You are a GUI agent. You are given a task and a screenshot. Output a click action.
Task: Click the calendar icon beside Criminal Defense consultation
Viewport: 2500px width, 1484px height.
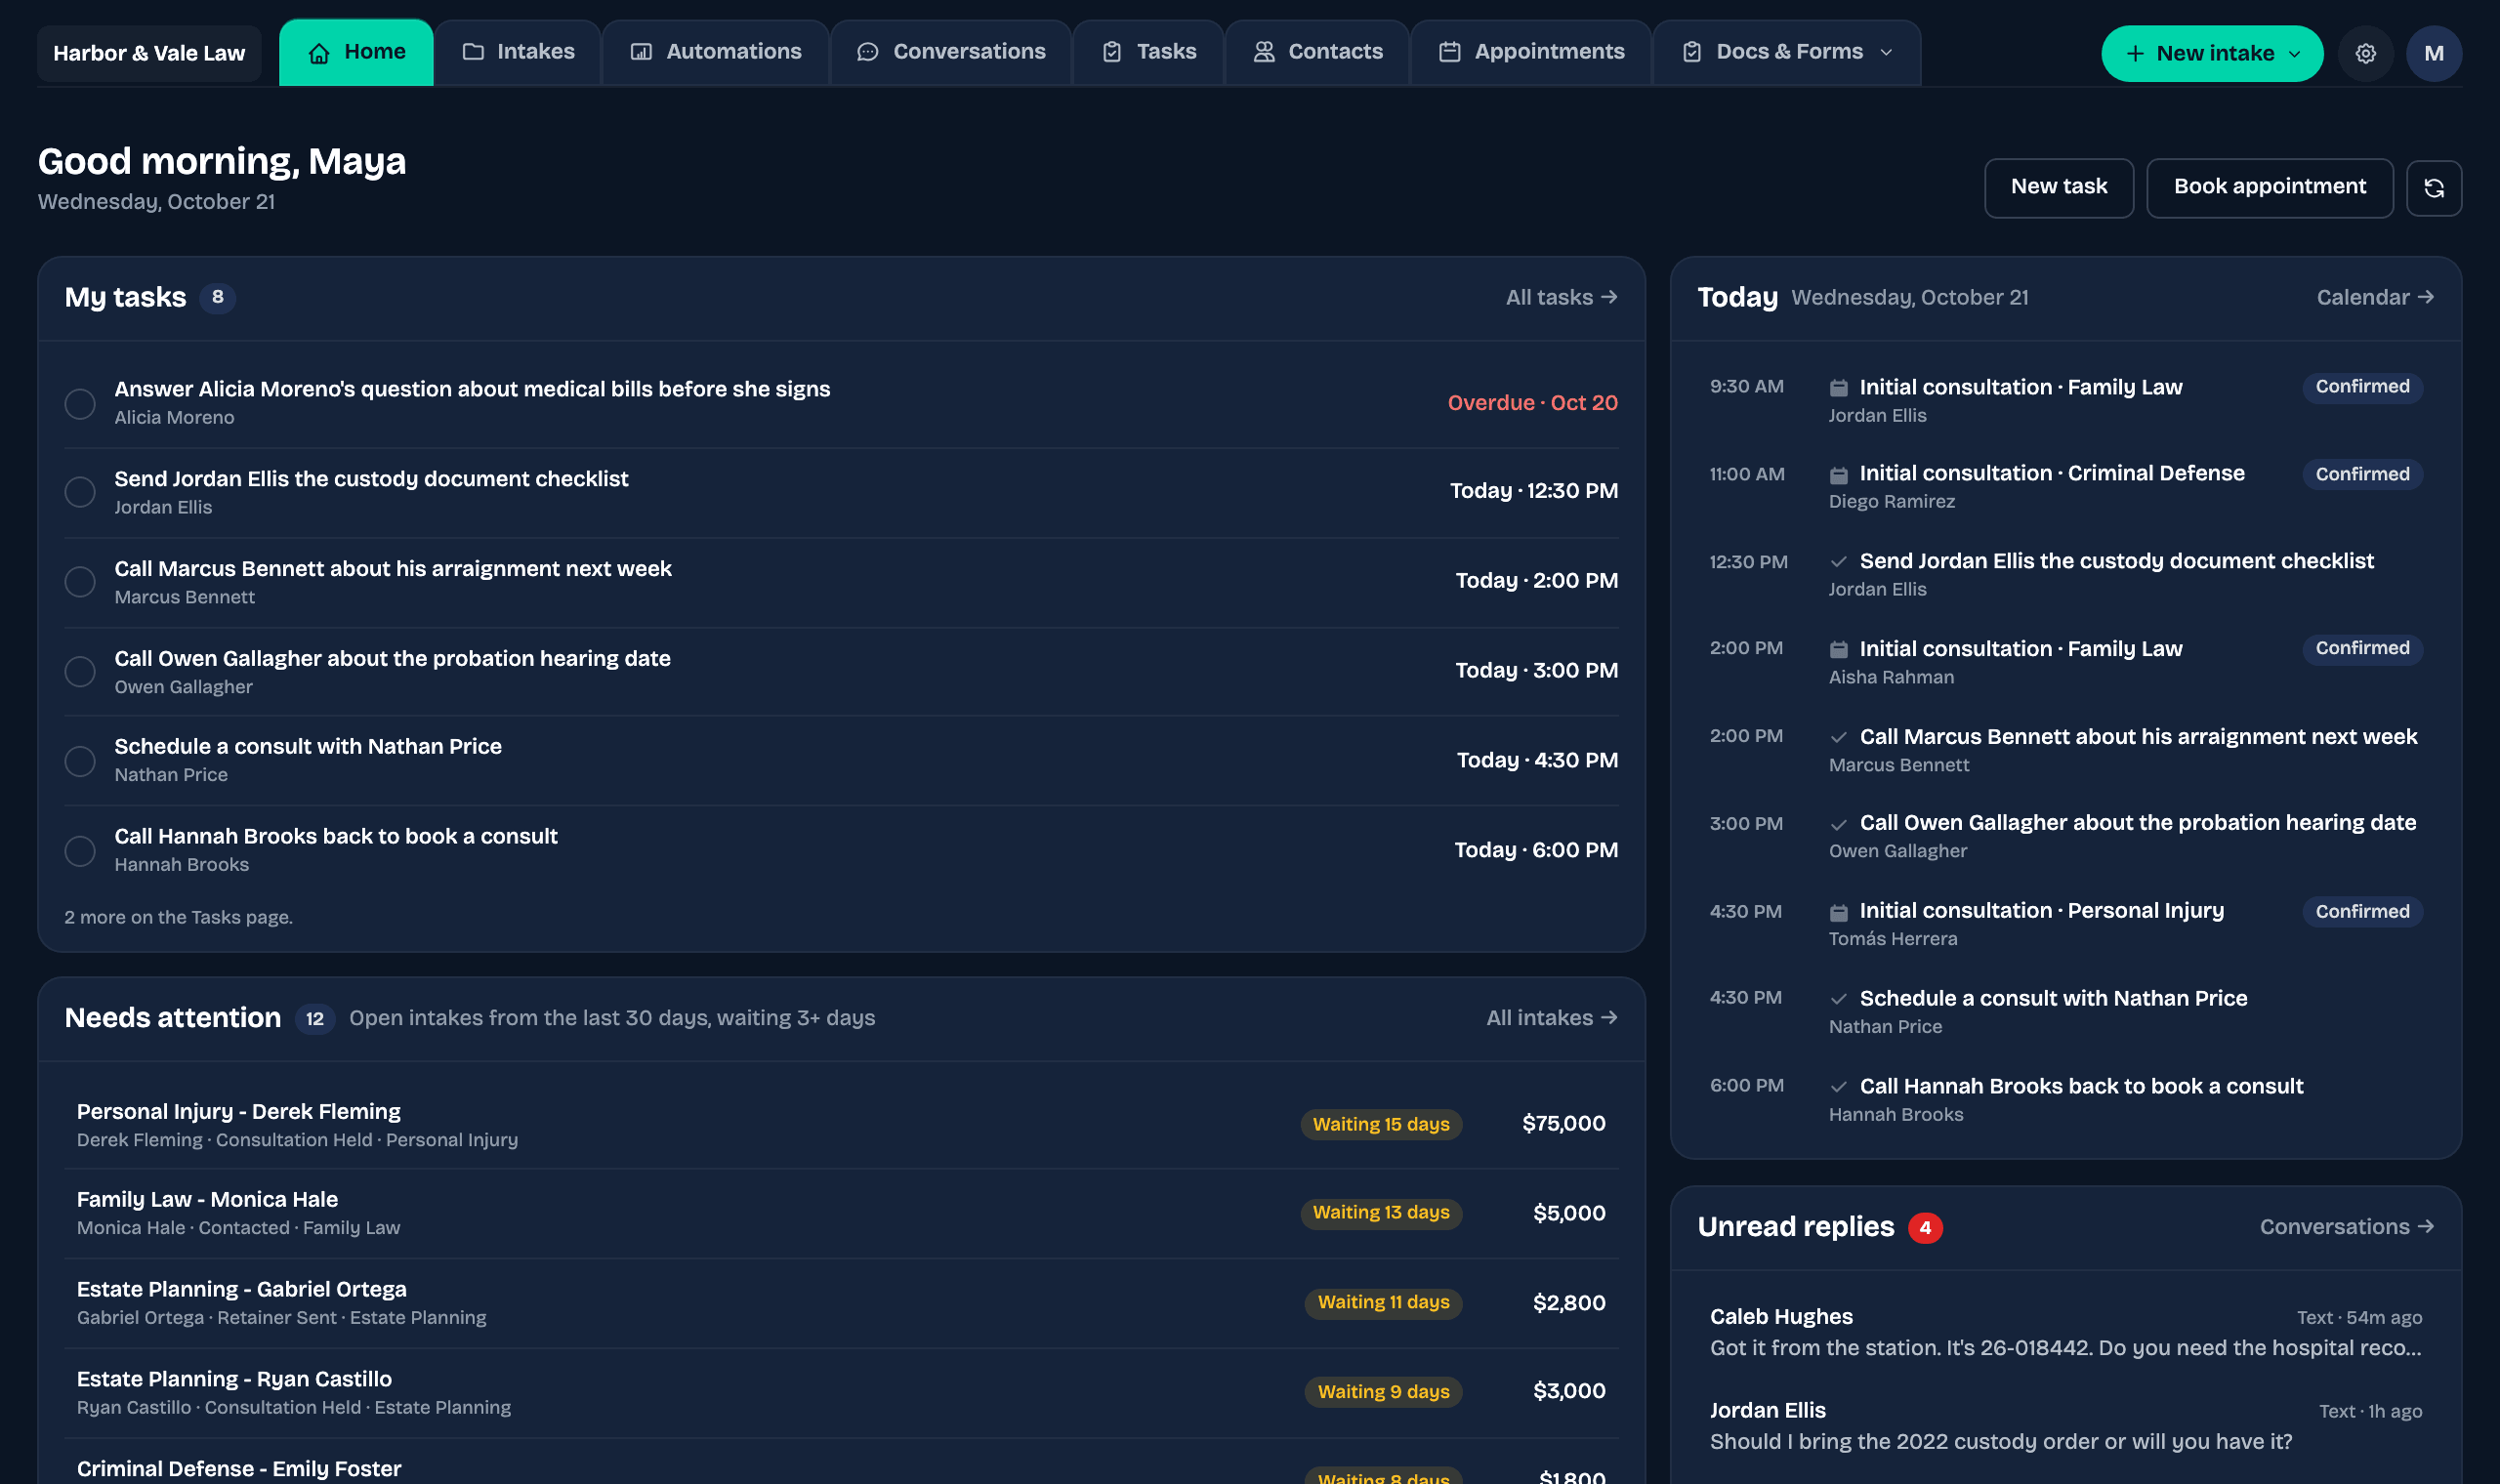tap(1838, 474)
